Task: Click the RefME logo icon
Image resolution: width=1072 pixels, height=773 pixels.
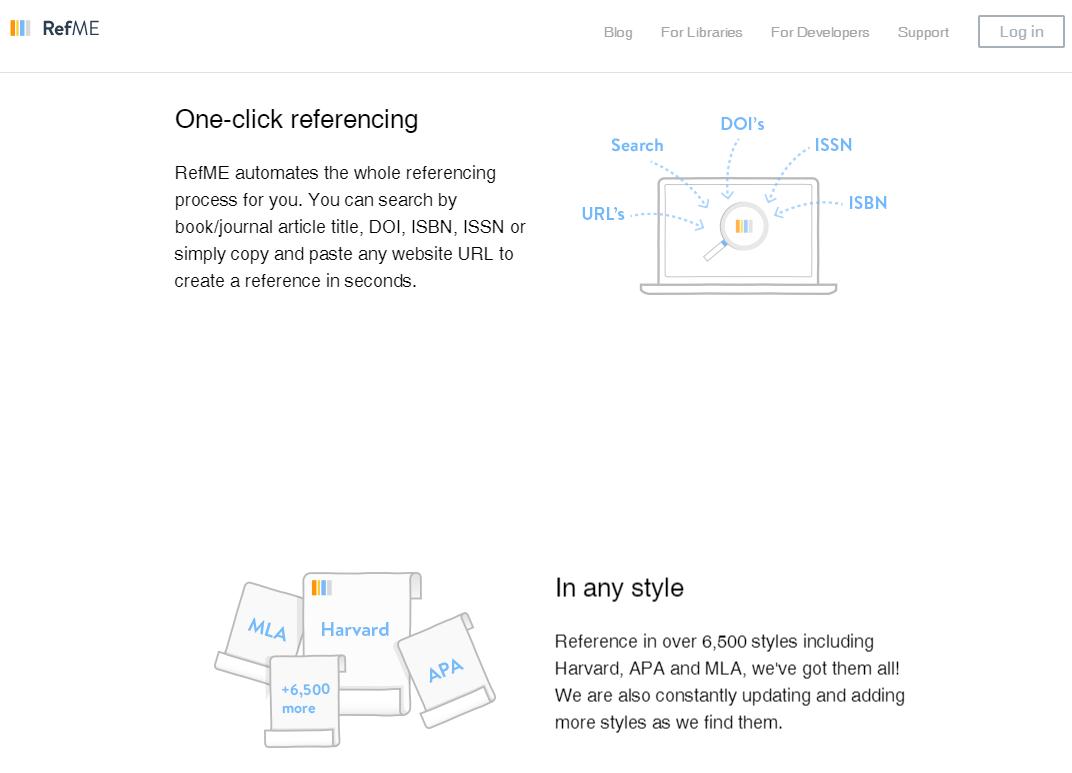Action: [x=21, y=28]
